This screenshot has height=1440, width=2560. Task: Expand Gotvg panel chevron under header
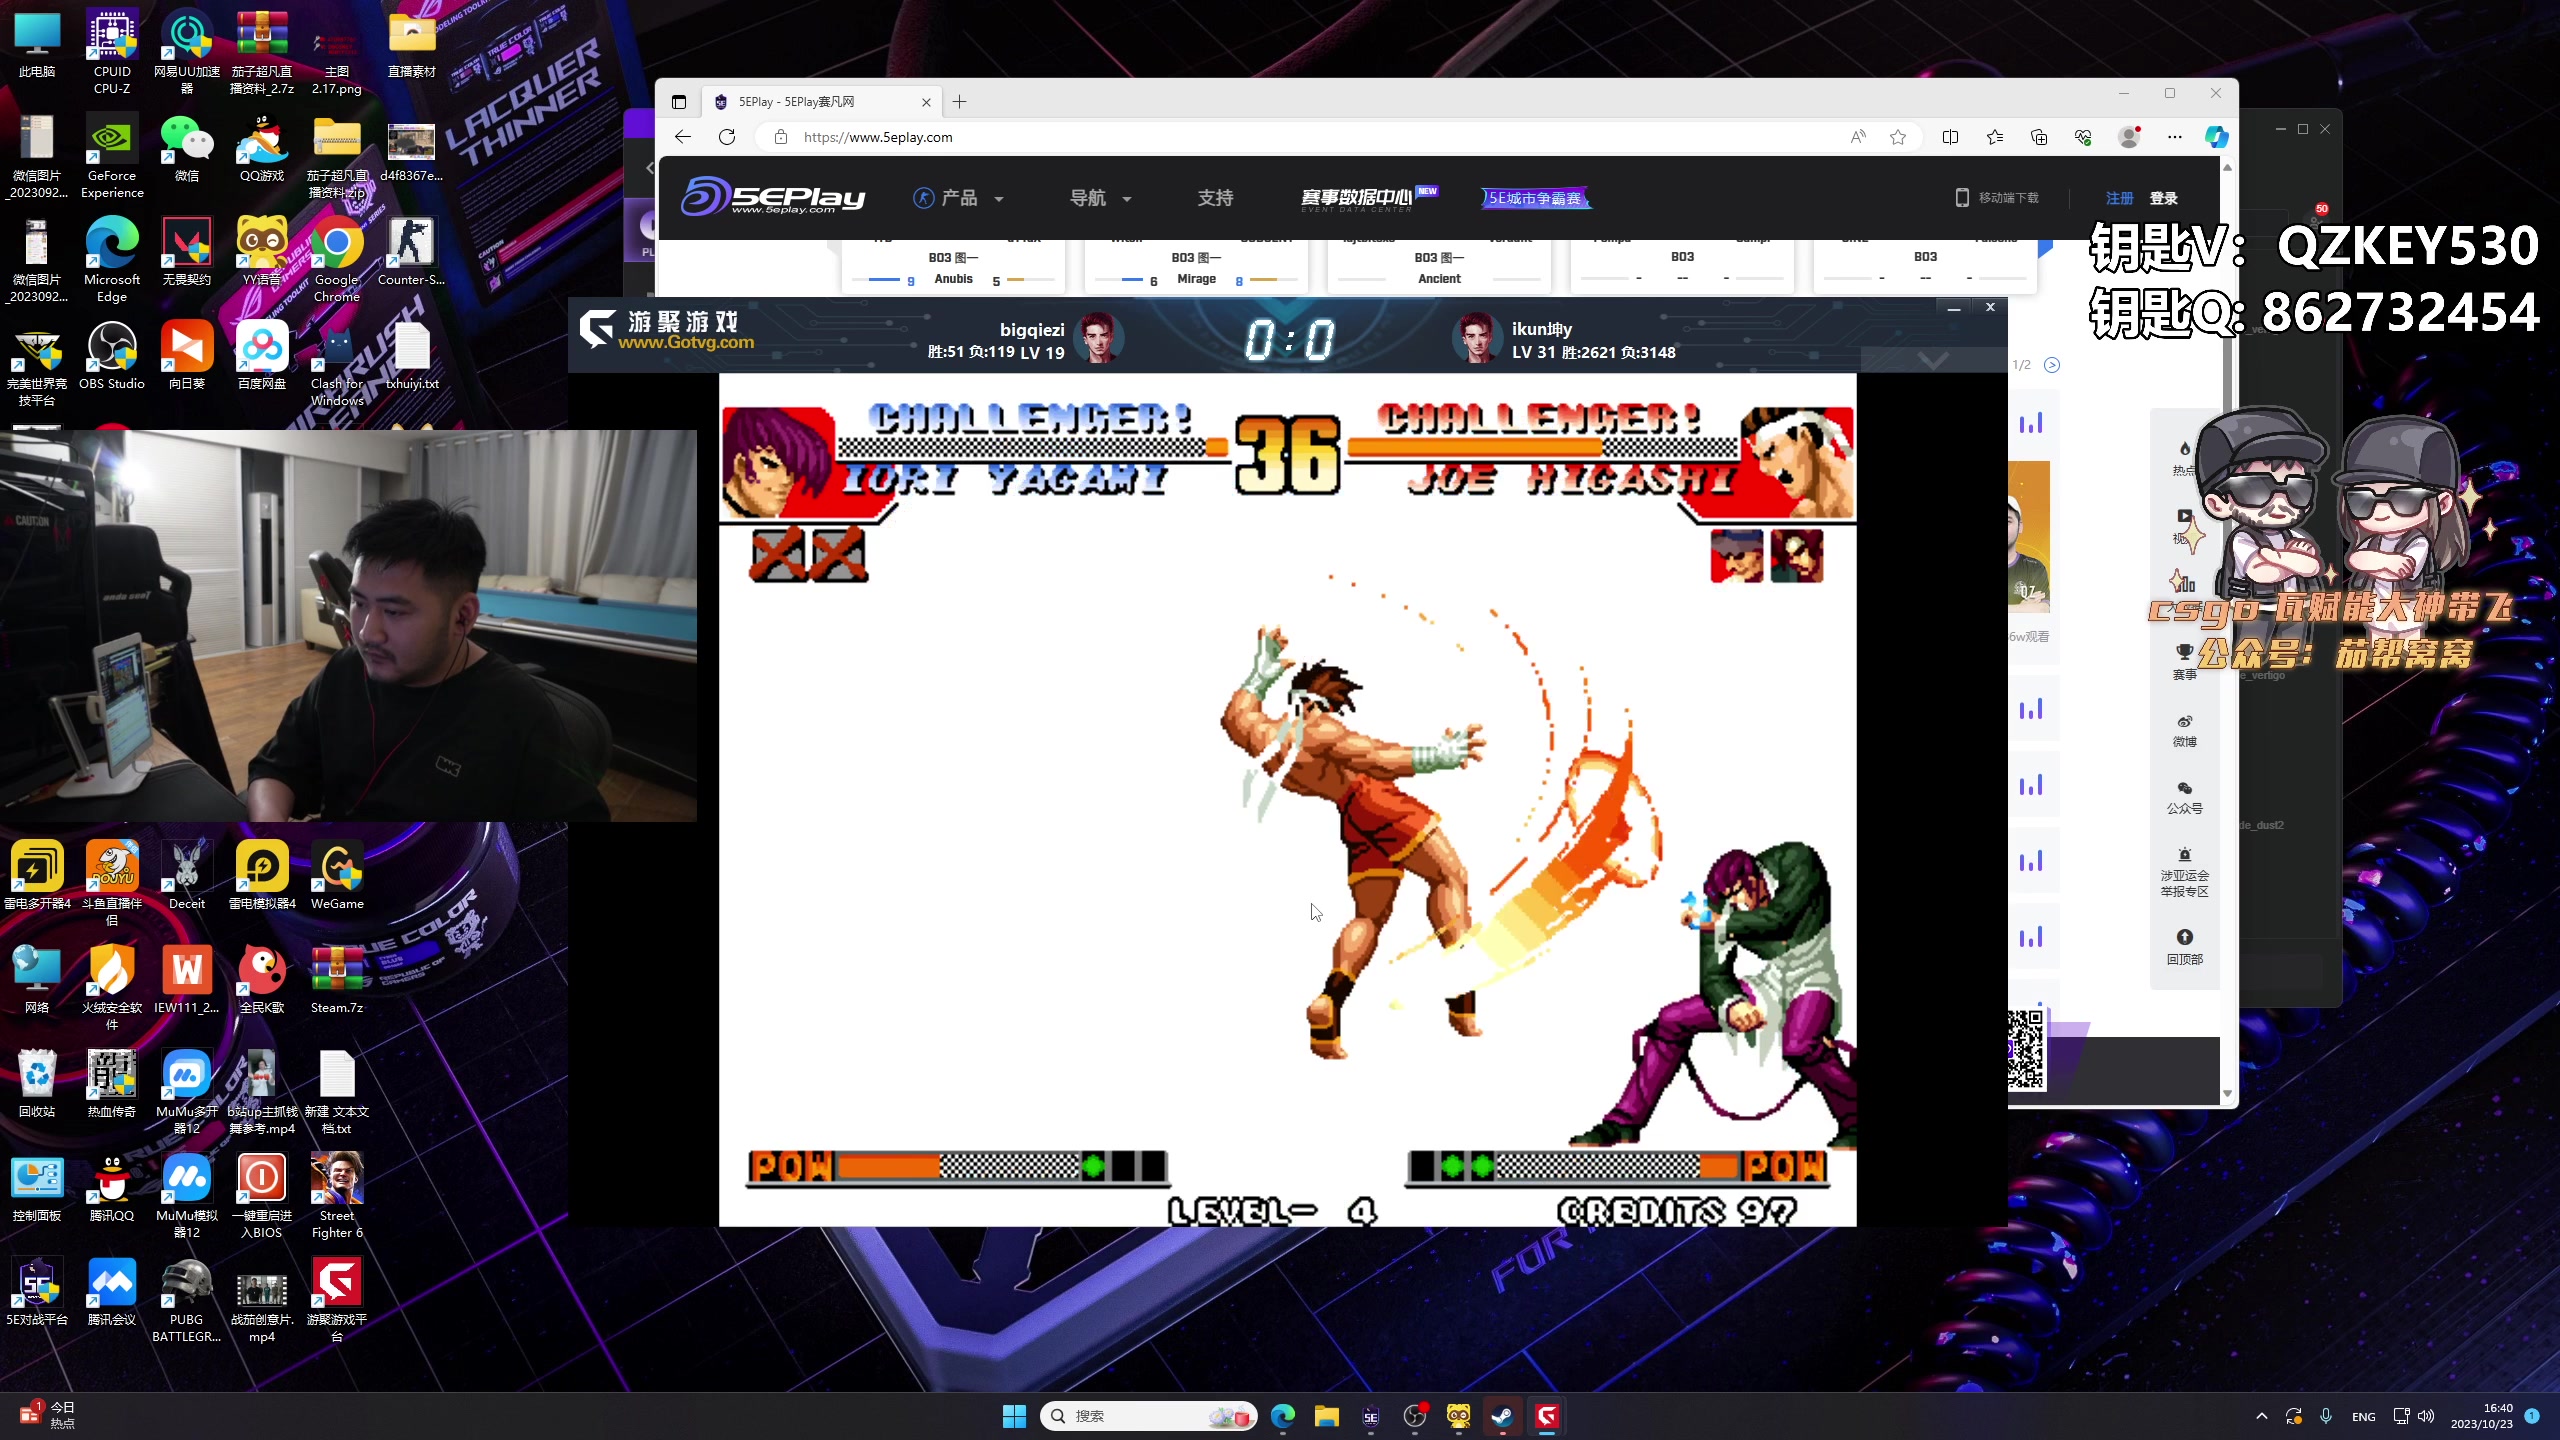coord(1933,360)
